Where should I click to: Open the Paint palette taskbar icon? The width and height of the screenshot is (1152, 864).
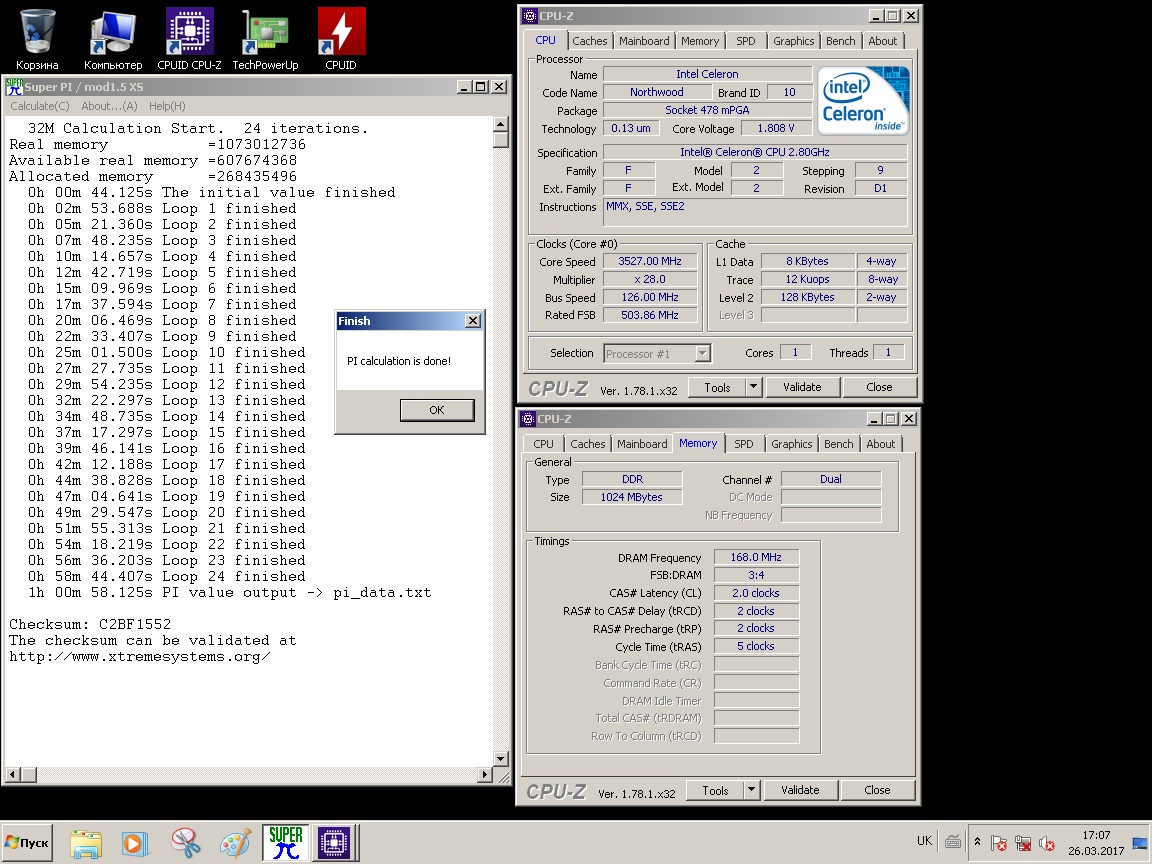click(235, 843)
